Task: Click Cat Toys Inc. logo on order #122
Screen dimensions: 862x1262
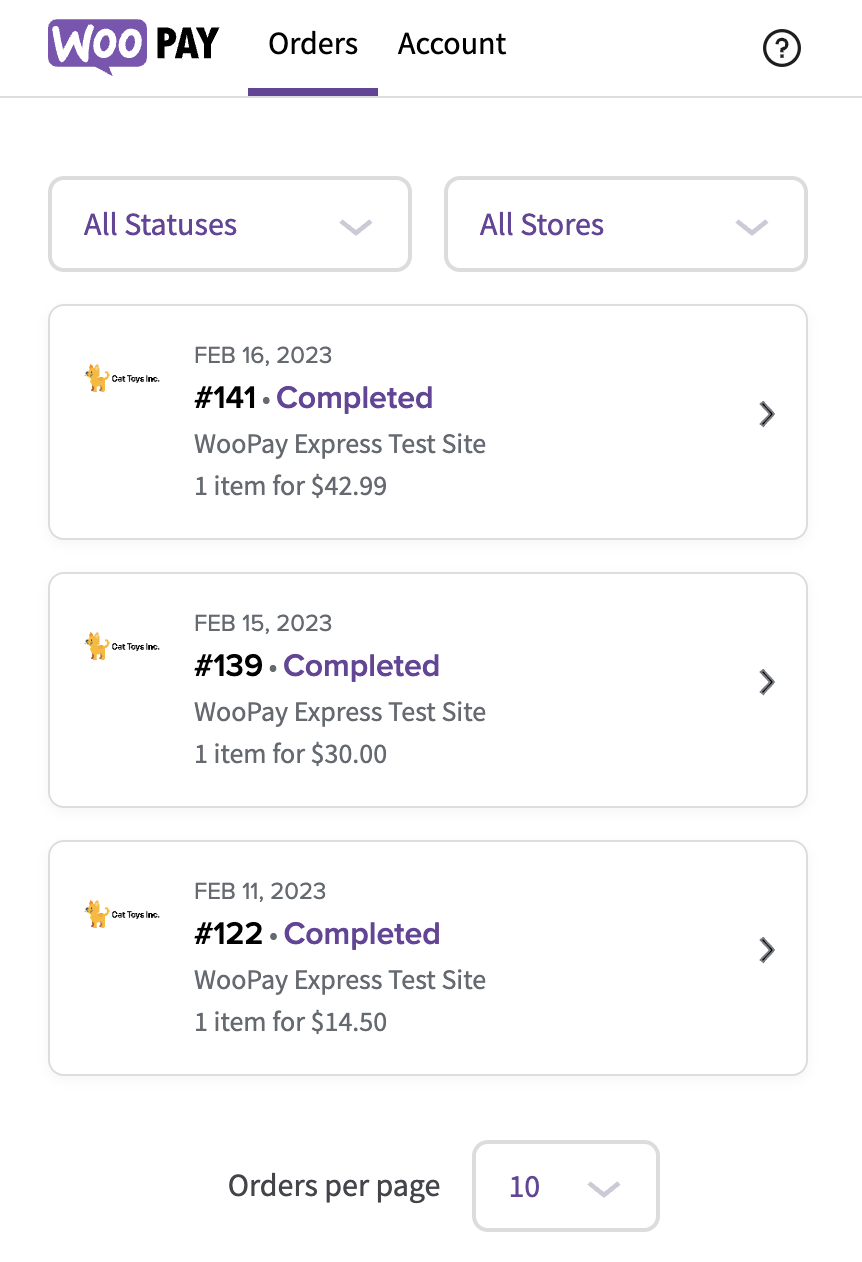Action: (122, 914)
